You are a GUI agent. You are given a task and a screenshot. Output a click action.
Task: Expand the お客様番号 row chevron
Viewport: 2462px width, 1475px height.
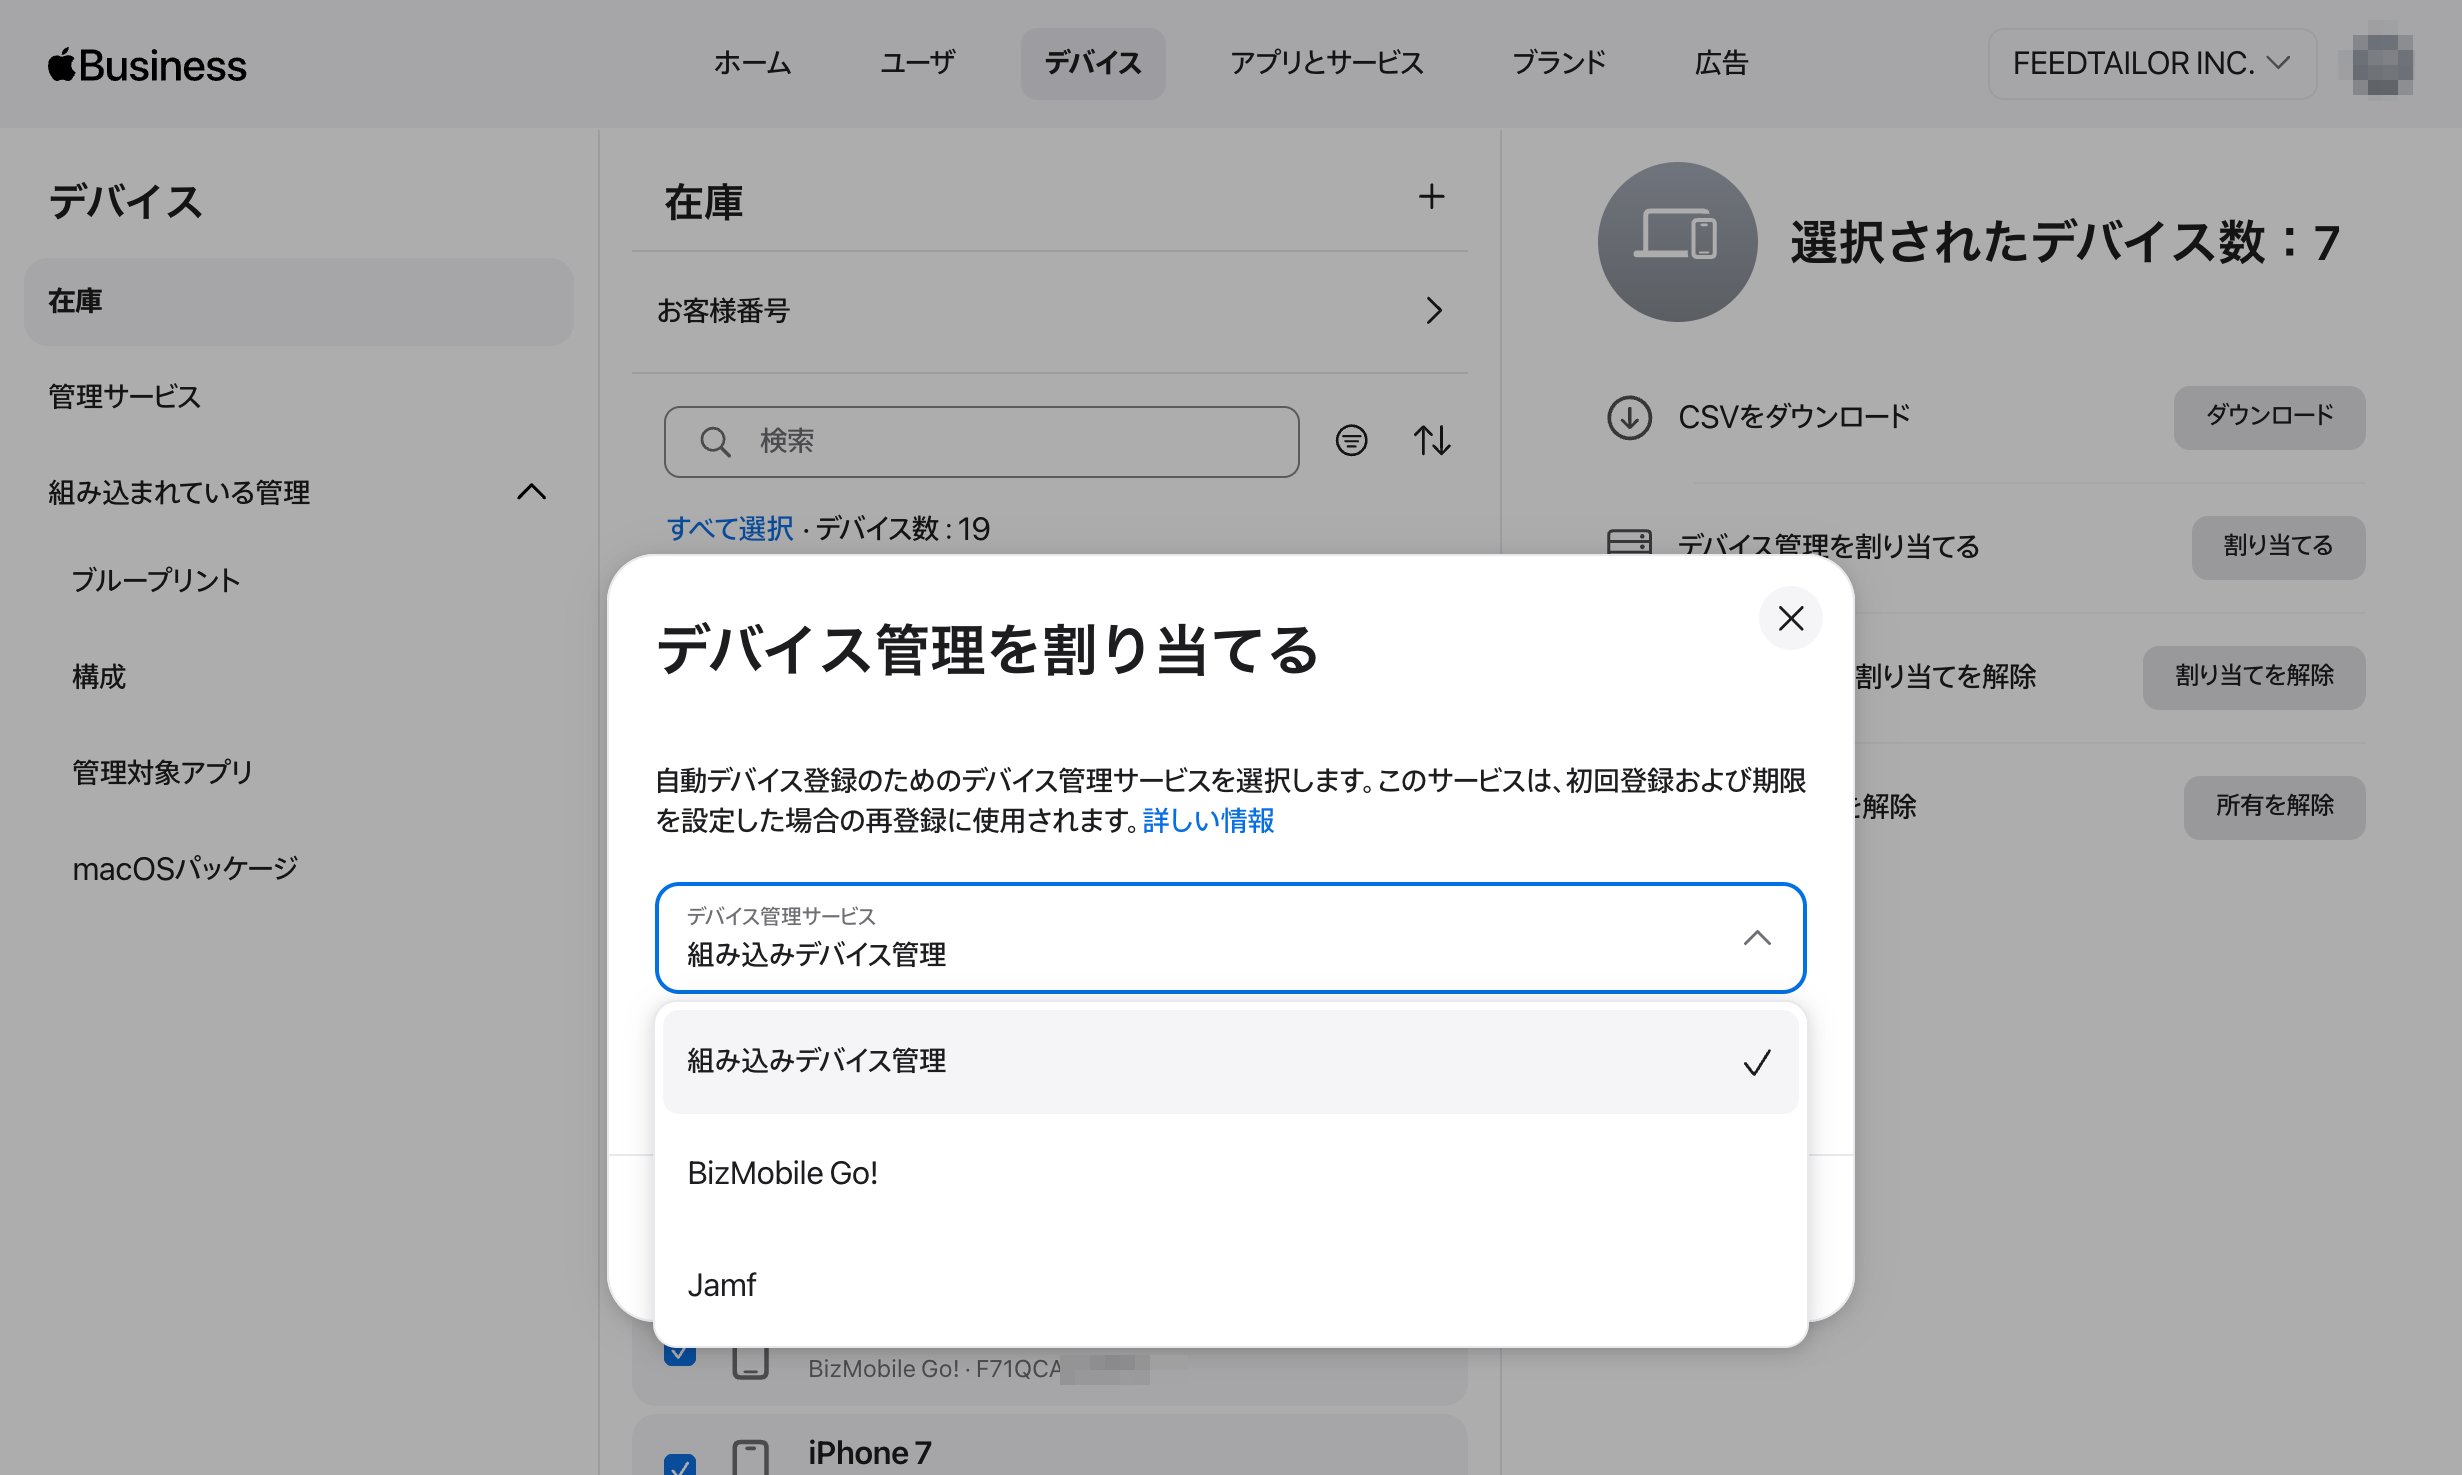[1434, 311]
